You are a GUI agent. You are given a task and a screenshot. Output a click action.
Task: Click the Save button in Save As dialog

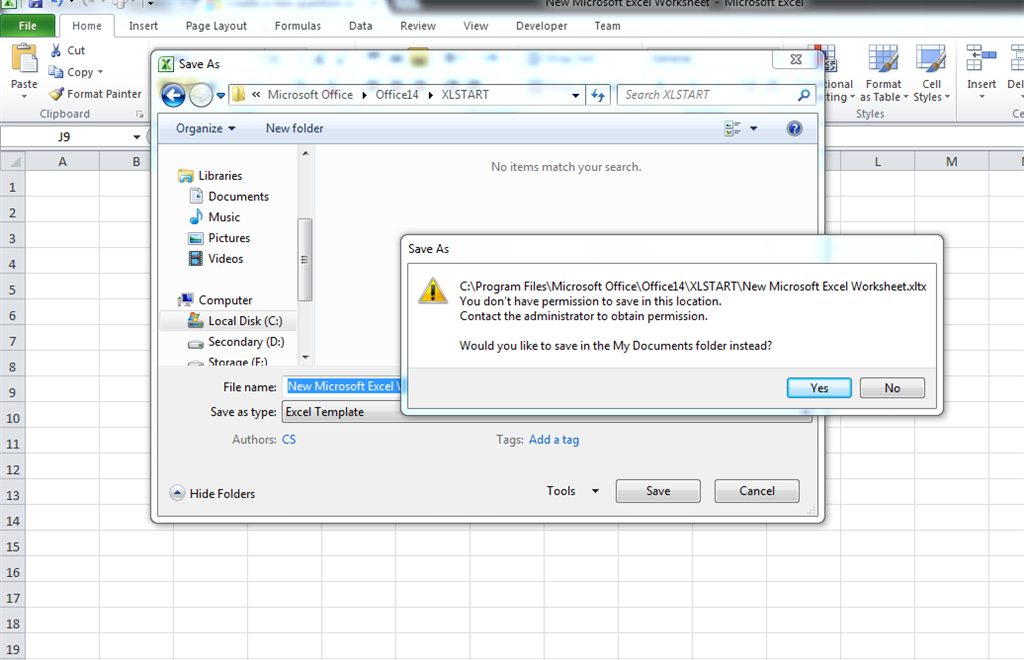pyautogui.click(x=658, y=491)
